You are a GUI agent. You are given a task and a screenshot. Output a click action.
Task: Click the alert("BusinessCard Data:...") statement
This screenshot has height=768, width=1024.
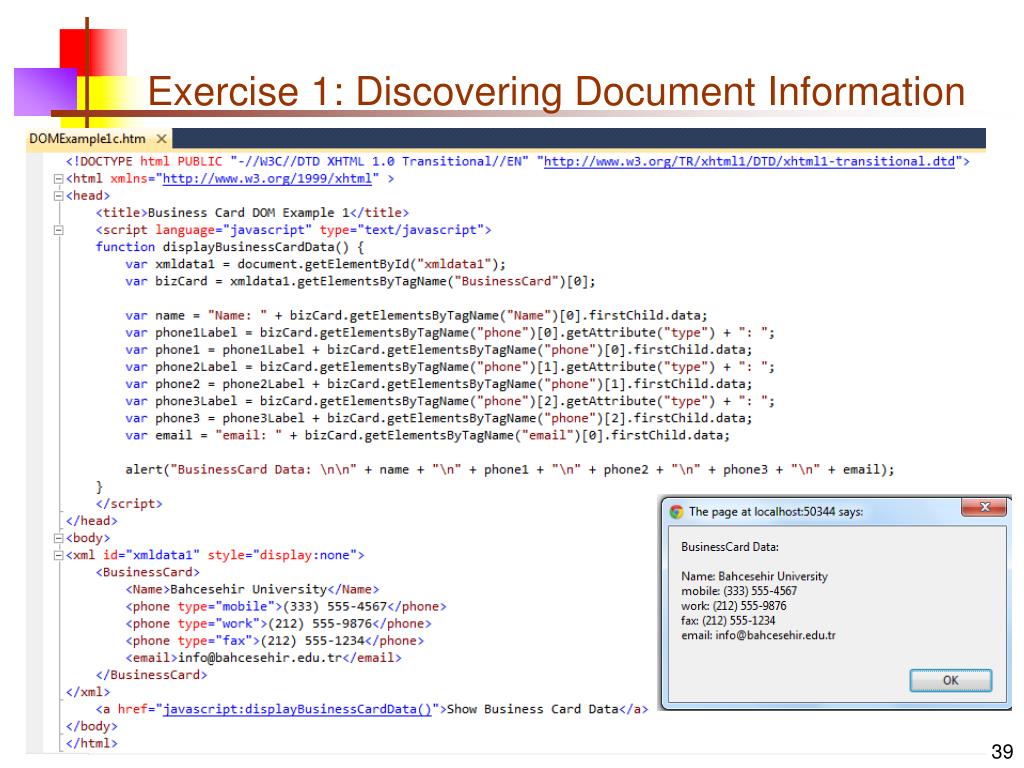click(x=509, y=470)
